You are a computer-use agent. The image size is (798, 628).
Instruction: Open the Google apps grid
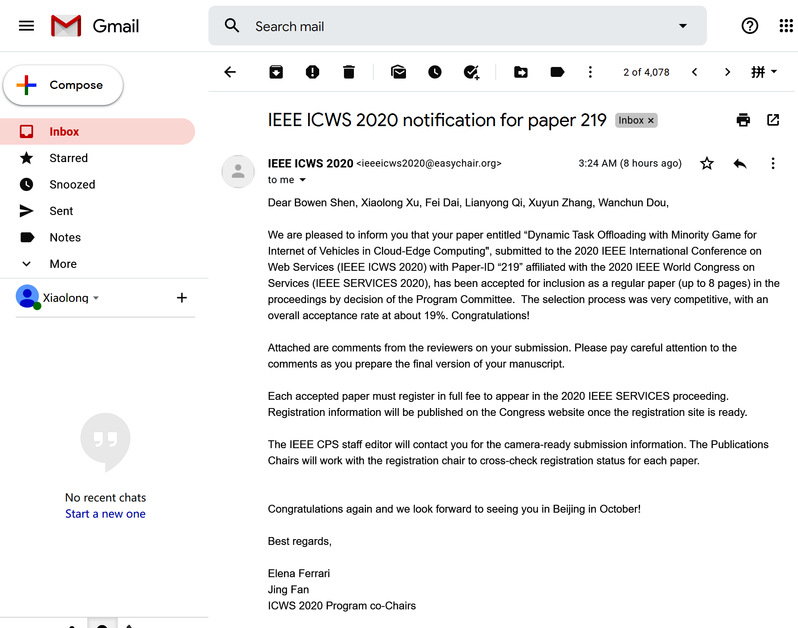[x=785, y=26]
